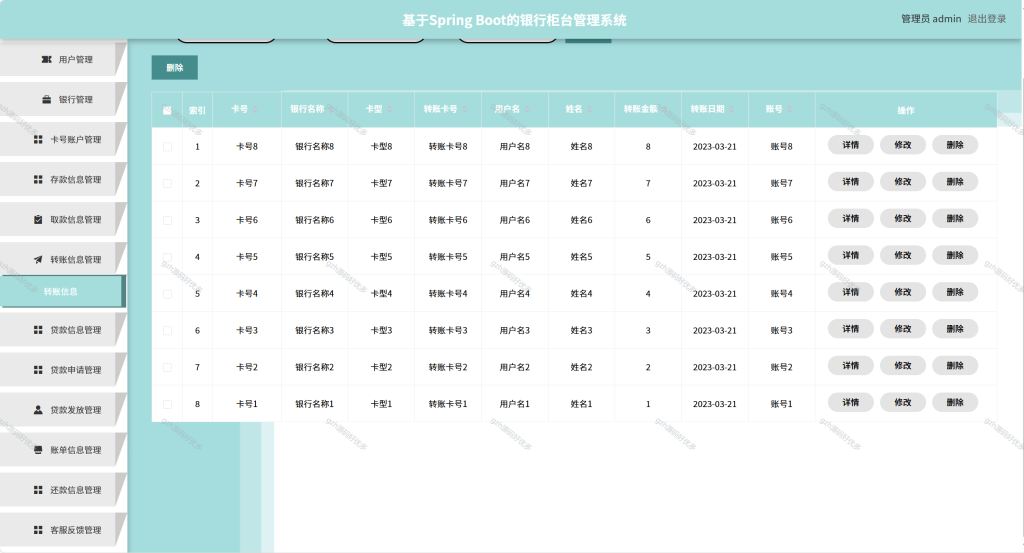
Task: Click the 账单信息管理 icon
Action: 38,450
